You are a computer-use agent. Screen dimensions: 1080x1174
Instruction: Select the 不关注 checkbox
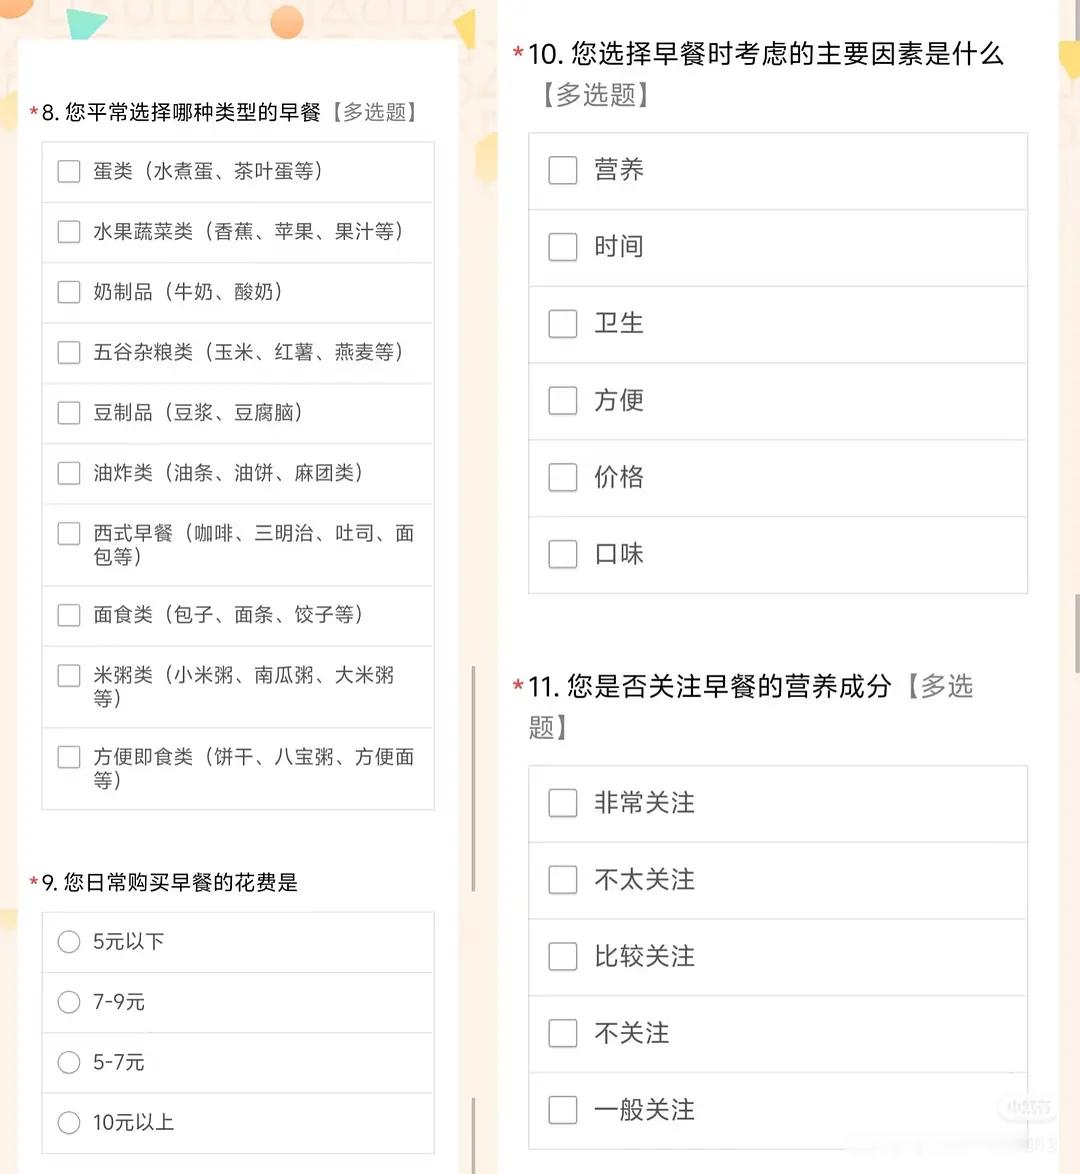click(563, 1033)
